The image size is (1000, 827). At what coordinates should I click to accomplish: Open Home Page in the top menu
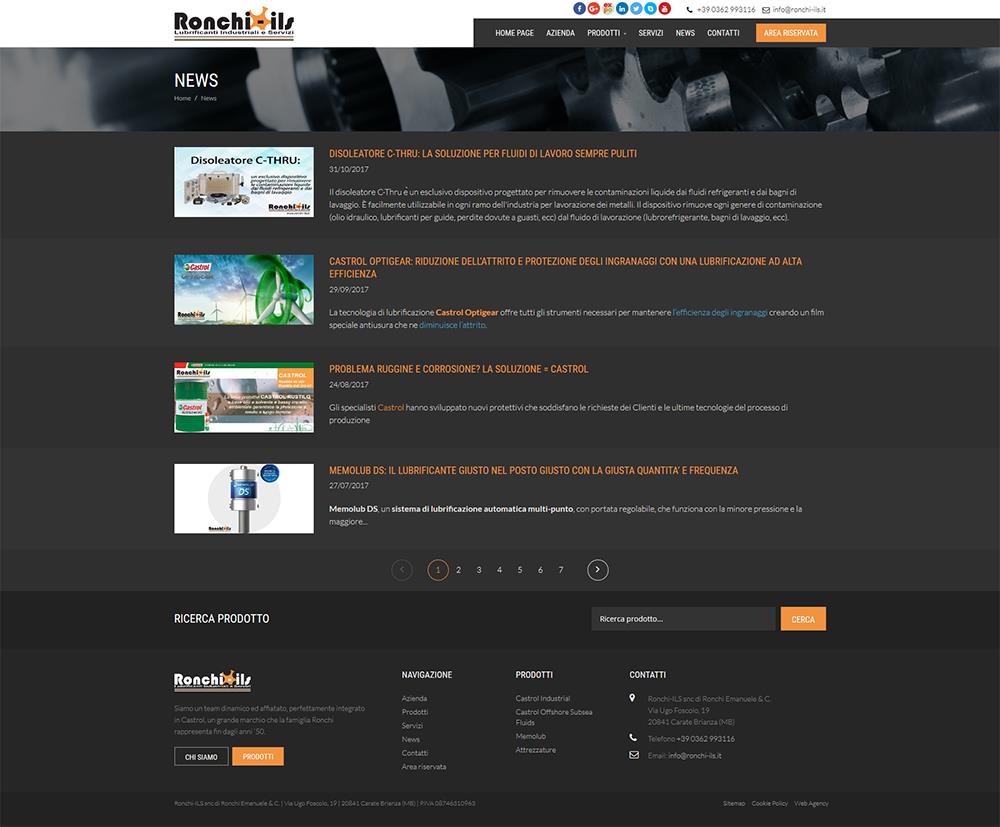pos(515,33)
